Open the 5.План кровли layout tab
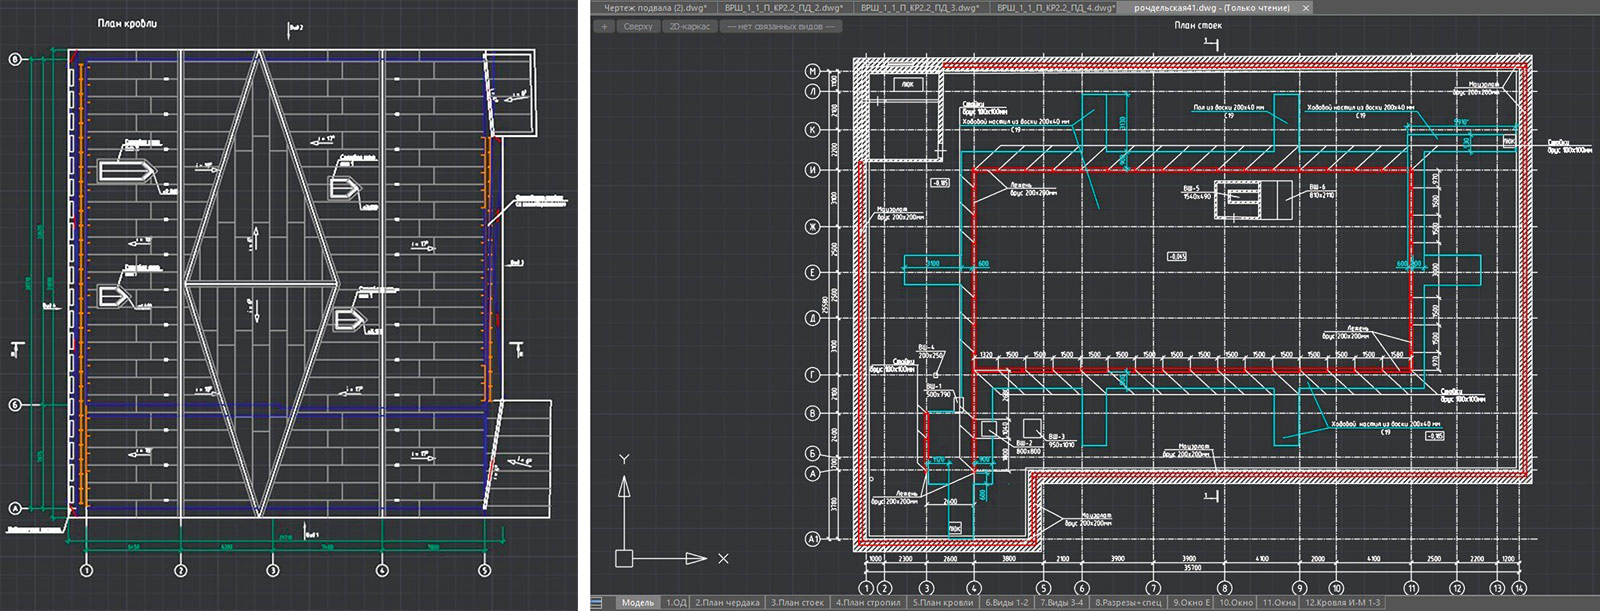This screenshot has width=1600, height=611. [942, 603]
